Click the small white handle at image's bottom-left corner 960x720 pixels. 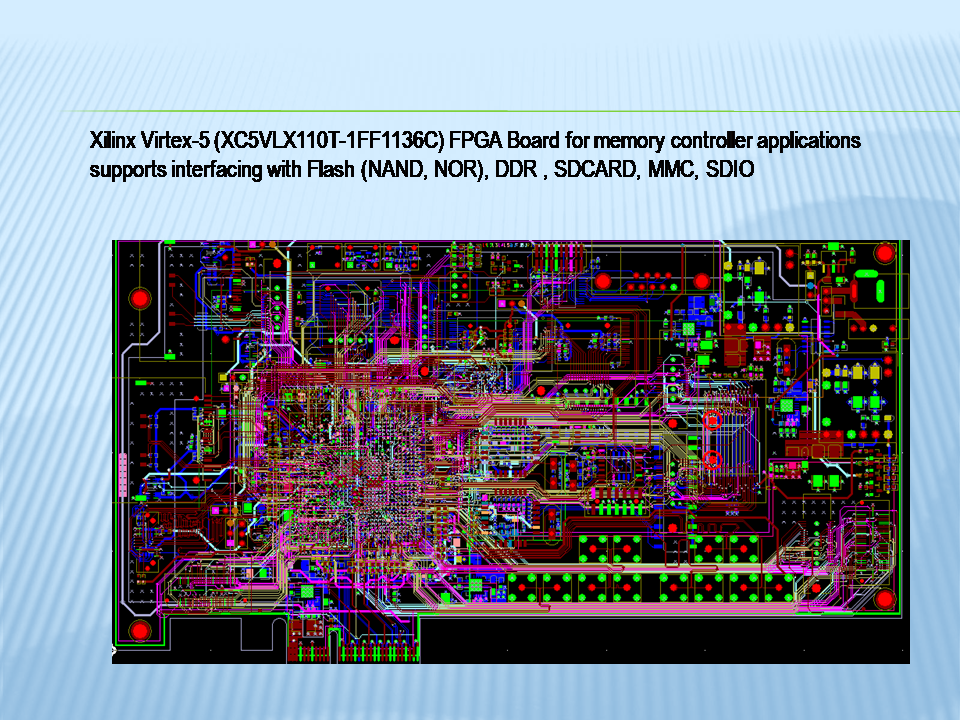click(113, 651)
